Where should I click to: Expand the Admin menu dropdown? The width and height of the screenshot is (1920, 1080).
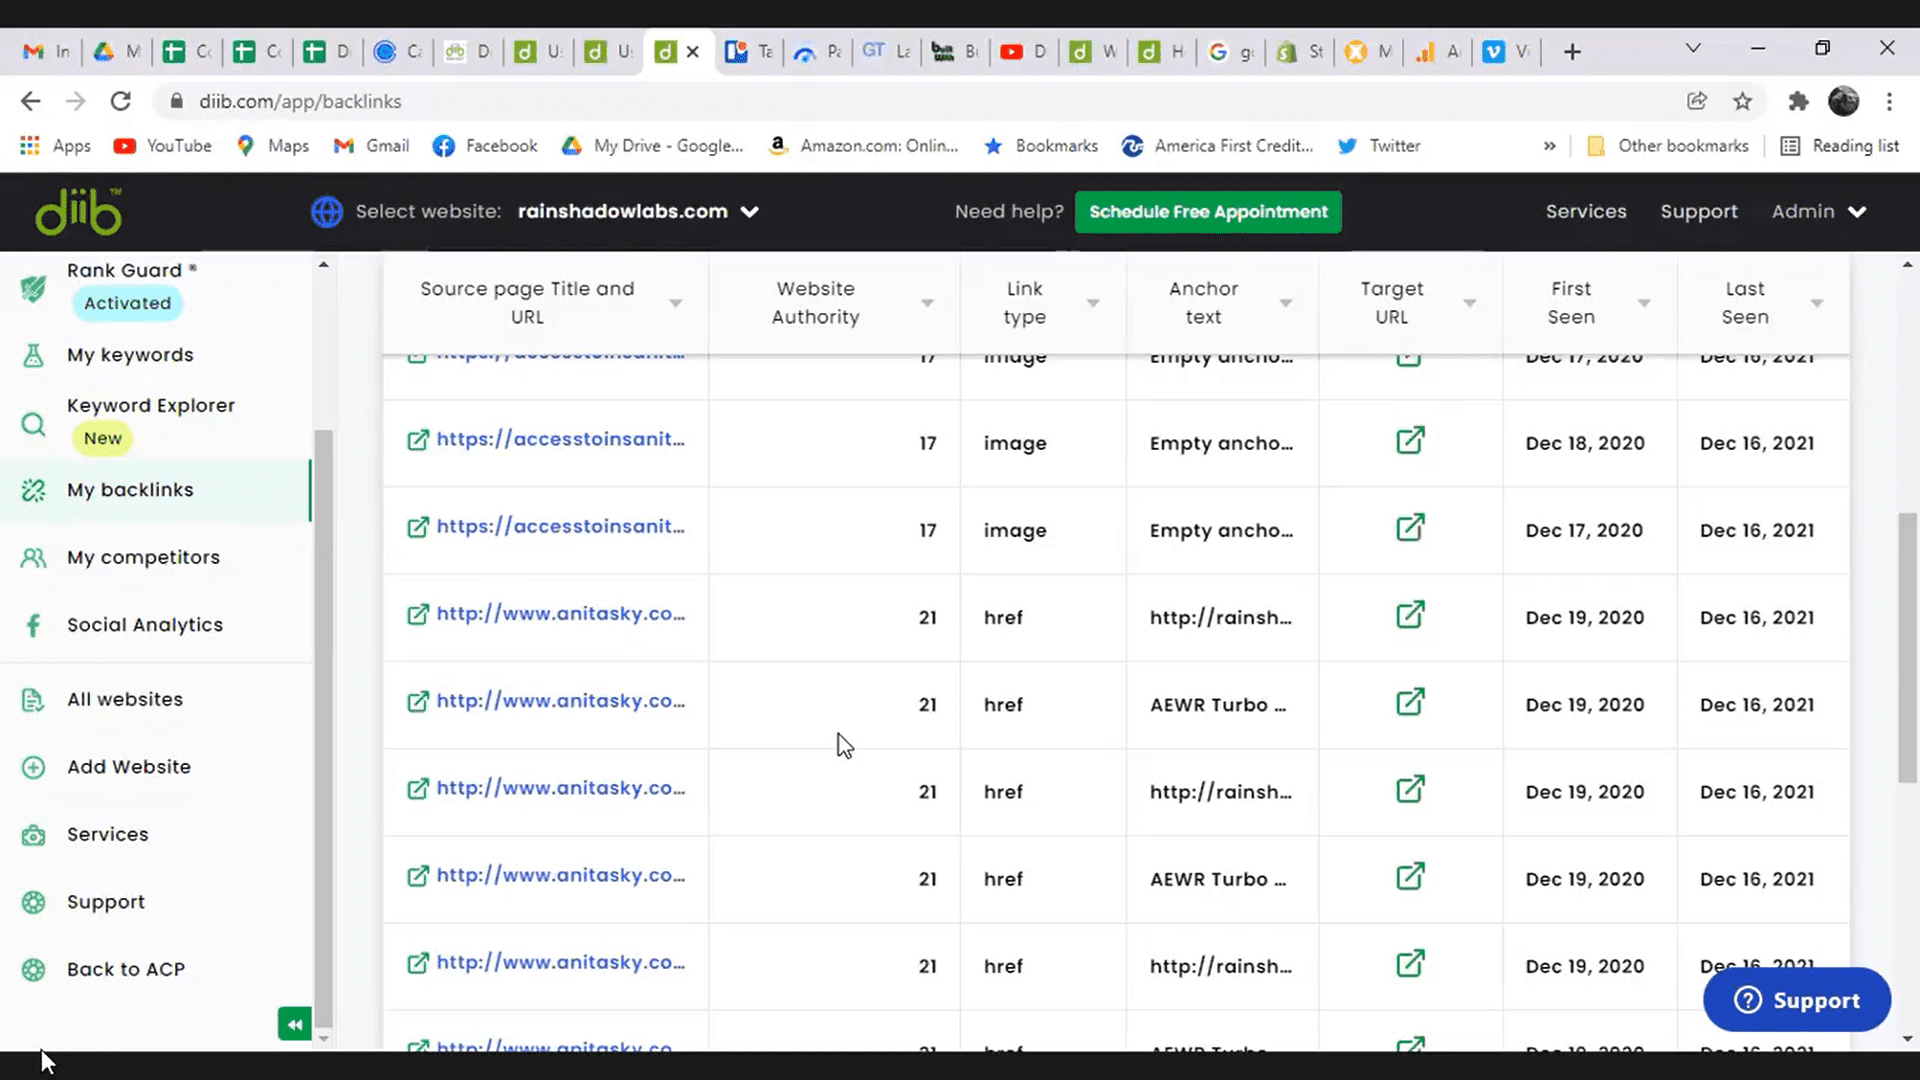1857,212
